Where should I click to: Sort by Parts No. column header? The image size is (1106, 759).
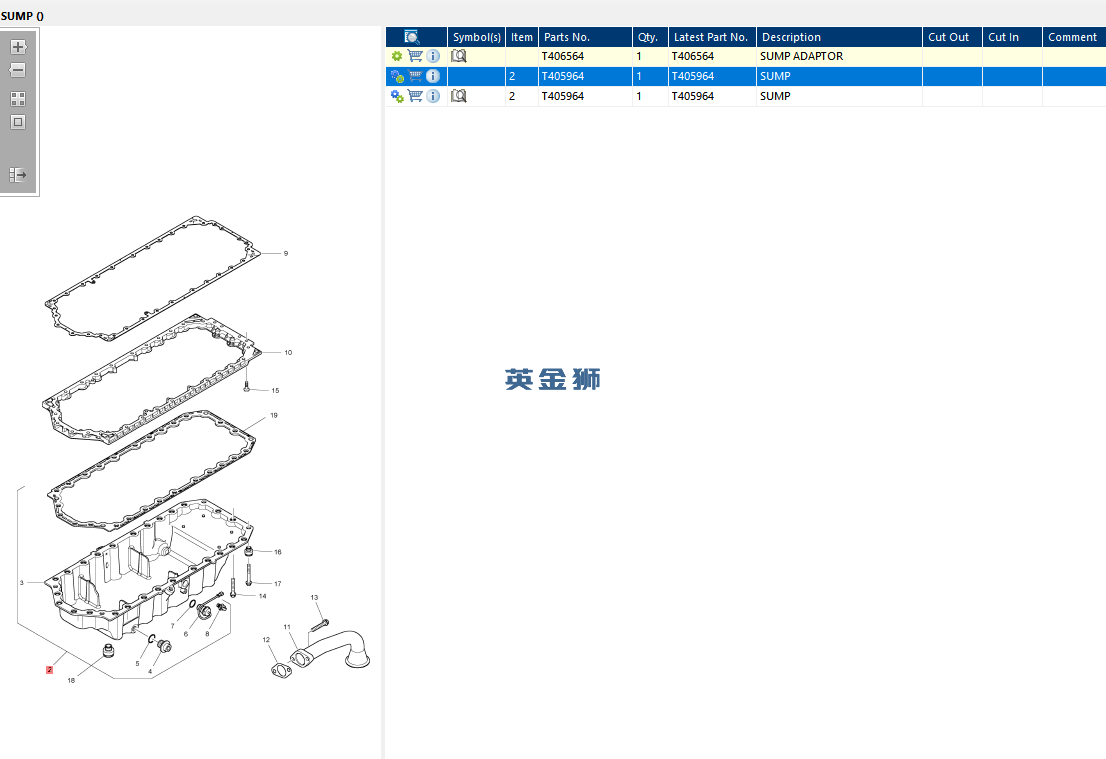click(585, 37)
